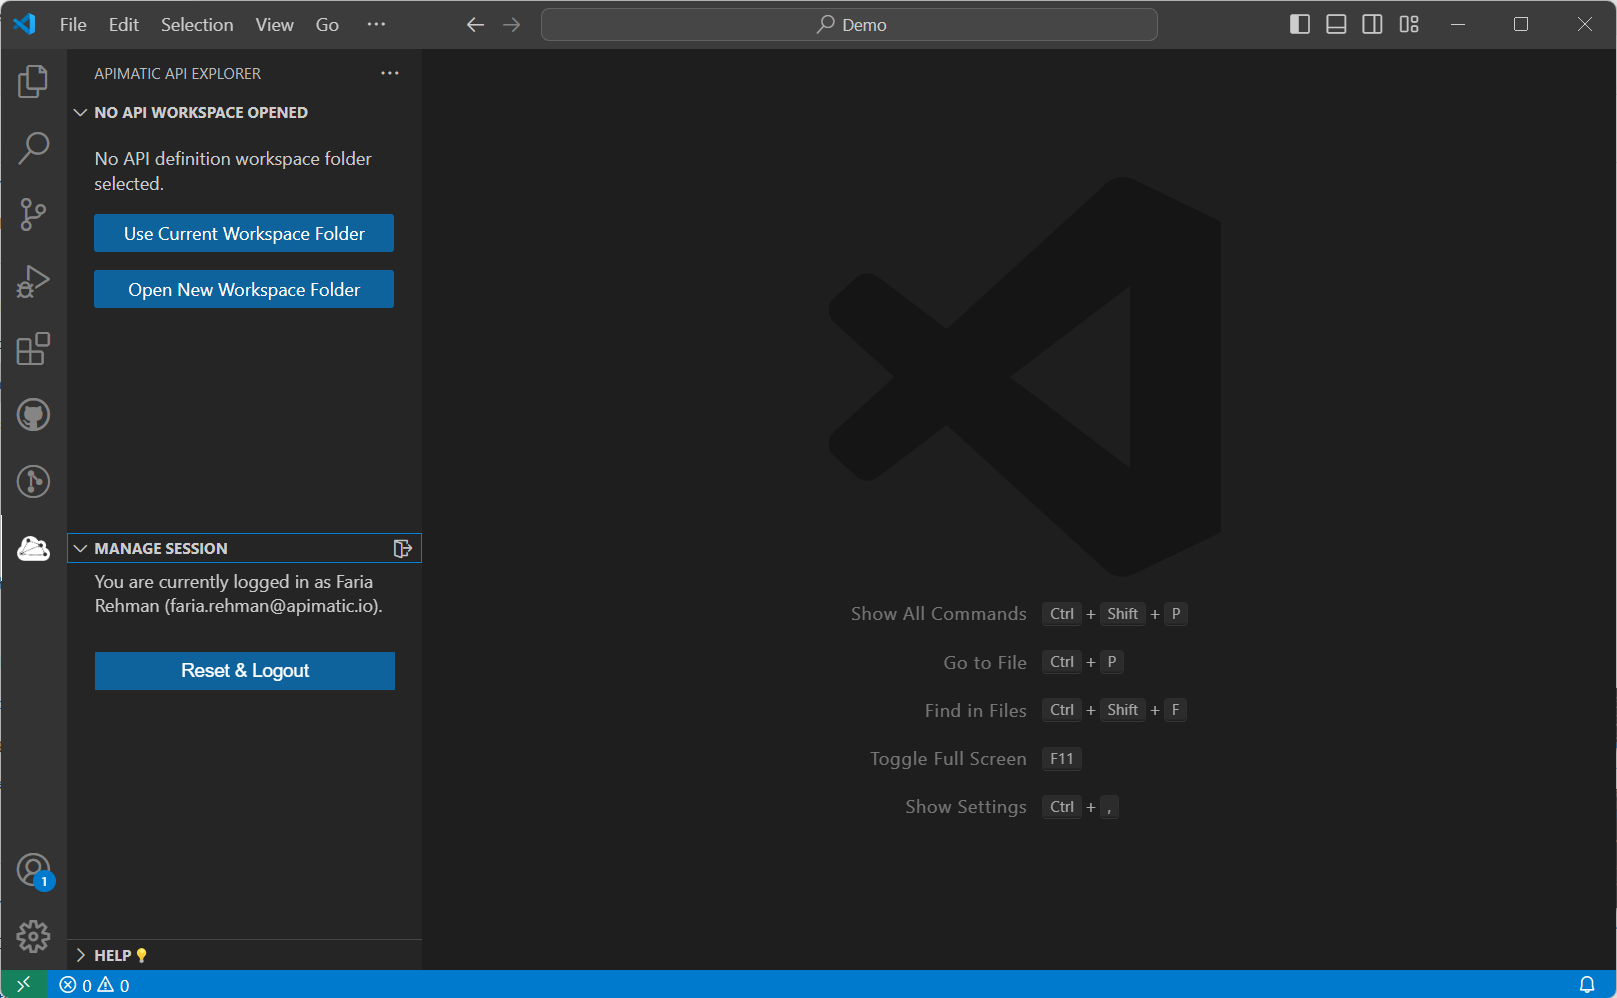Open the APIMatic API Explorer more actions menu
This screenshot has width=1617, height=998.
(x=390, y=73)
